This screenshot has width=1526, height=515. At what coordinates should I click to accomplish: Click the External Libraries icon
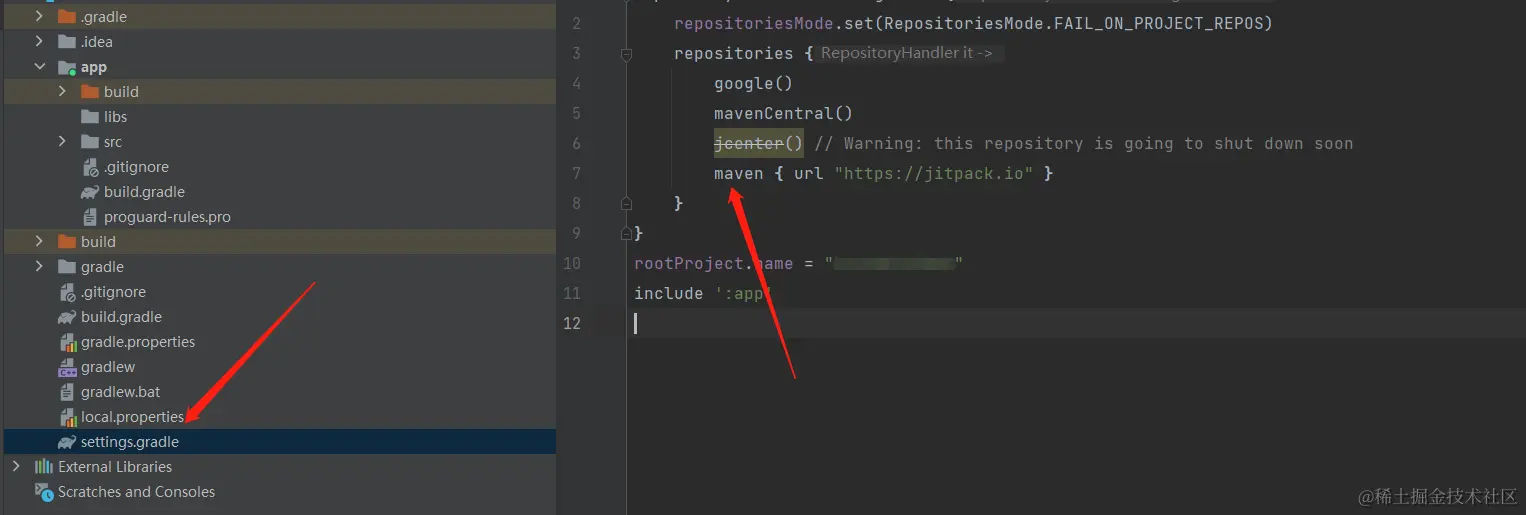pos(44,467)
